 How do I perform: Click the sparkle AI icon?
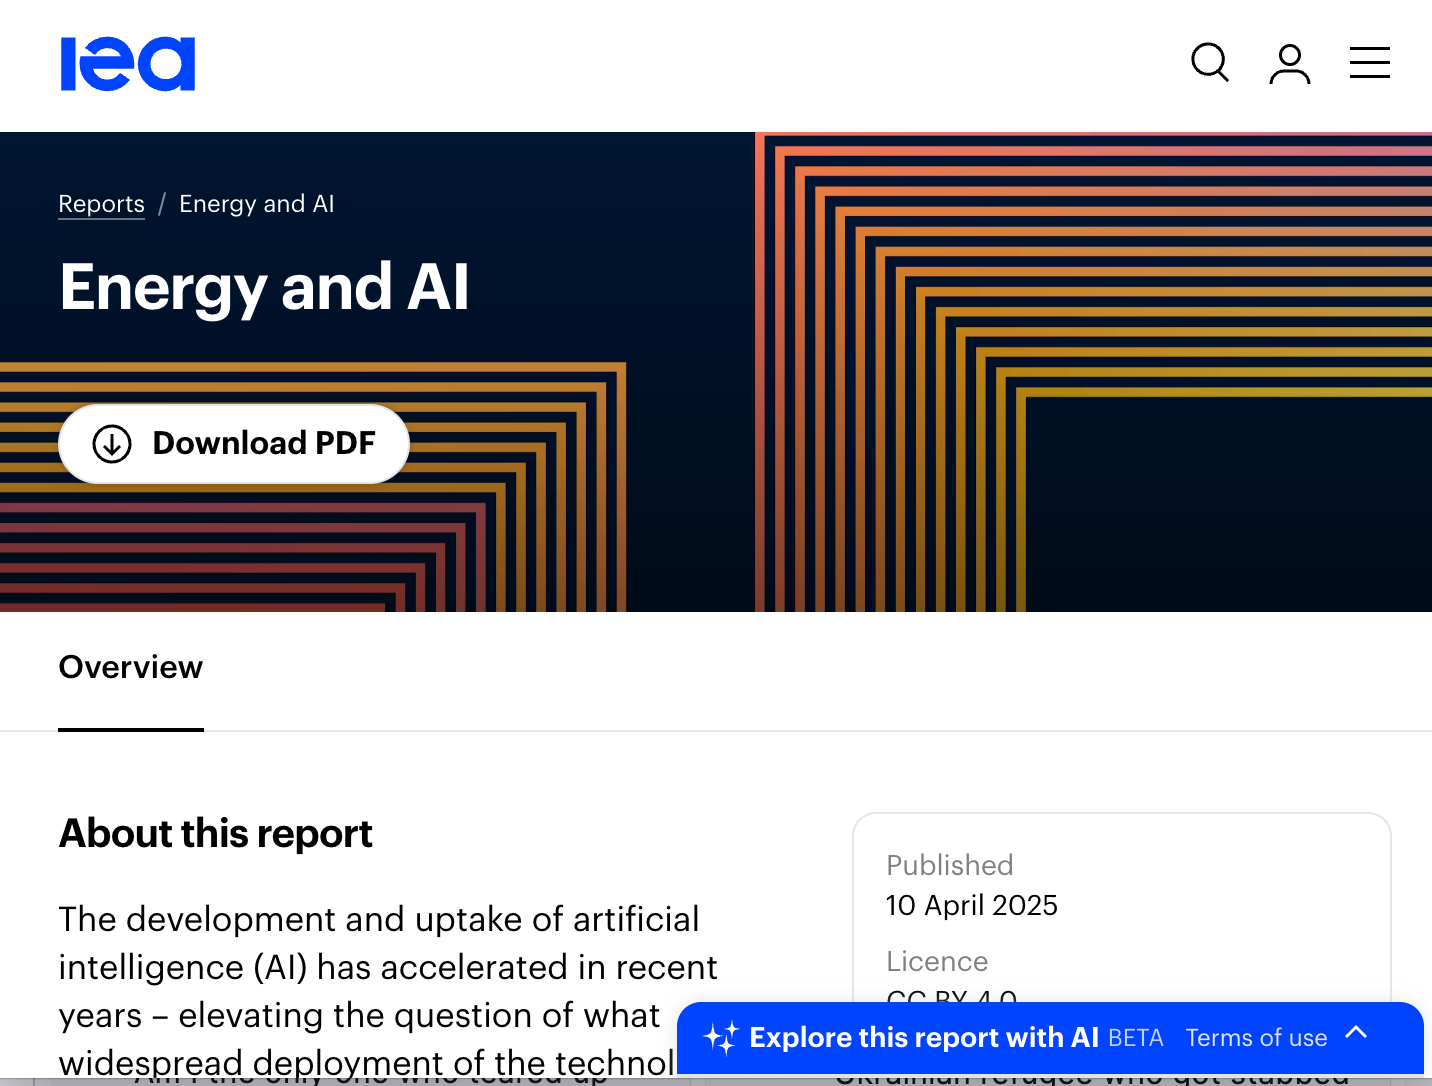tap(720, 1038)
